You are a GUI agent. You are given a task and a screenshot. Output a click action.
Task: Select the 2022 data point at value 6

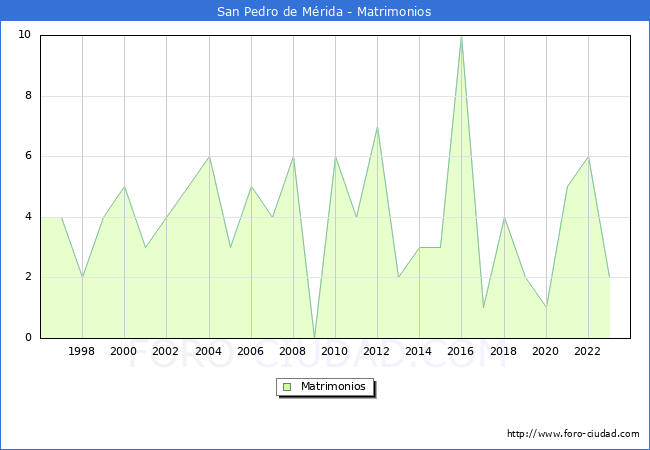(x=588, y=156)
